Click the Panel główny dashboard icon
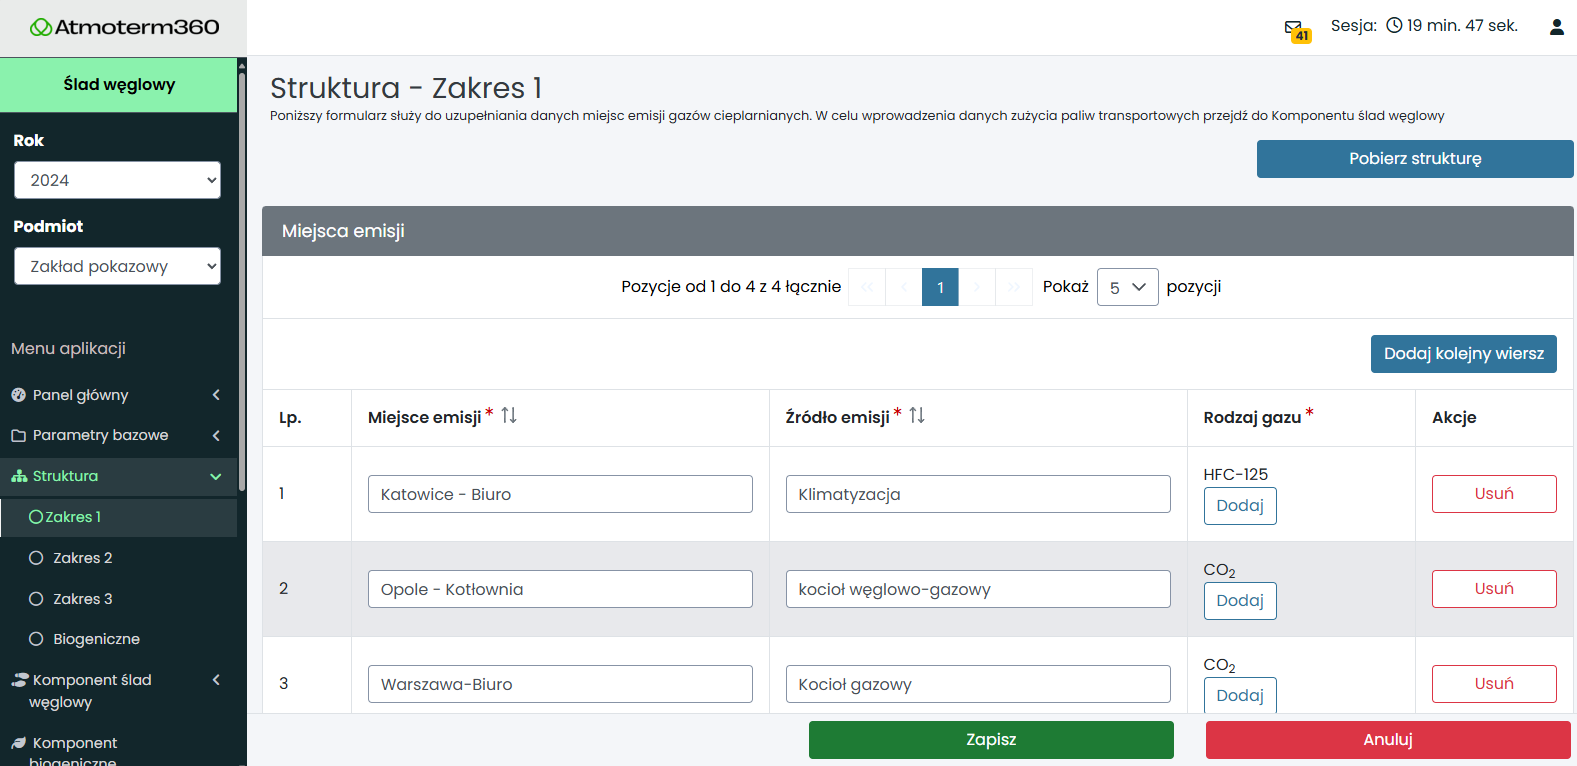 pyautogui.click(x=19, y=395)
